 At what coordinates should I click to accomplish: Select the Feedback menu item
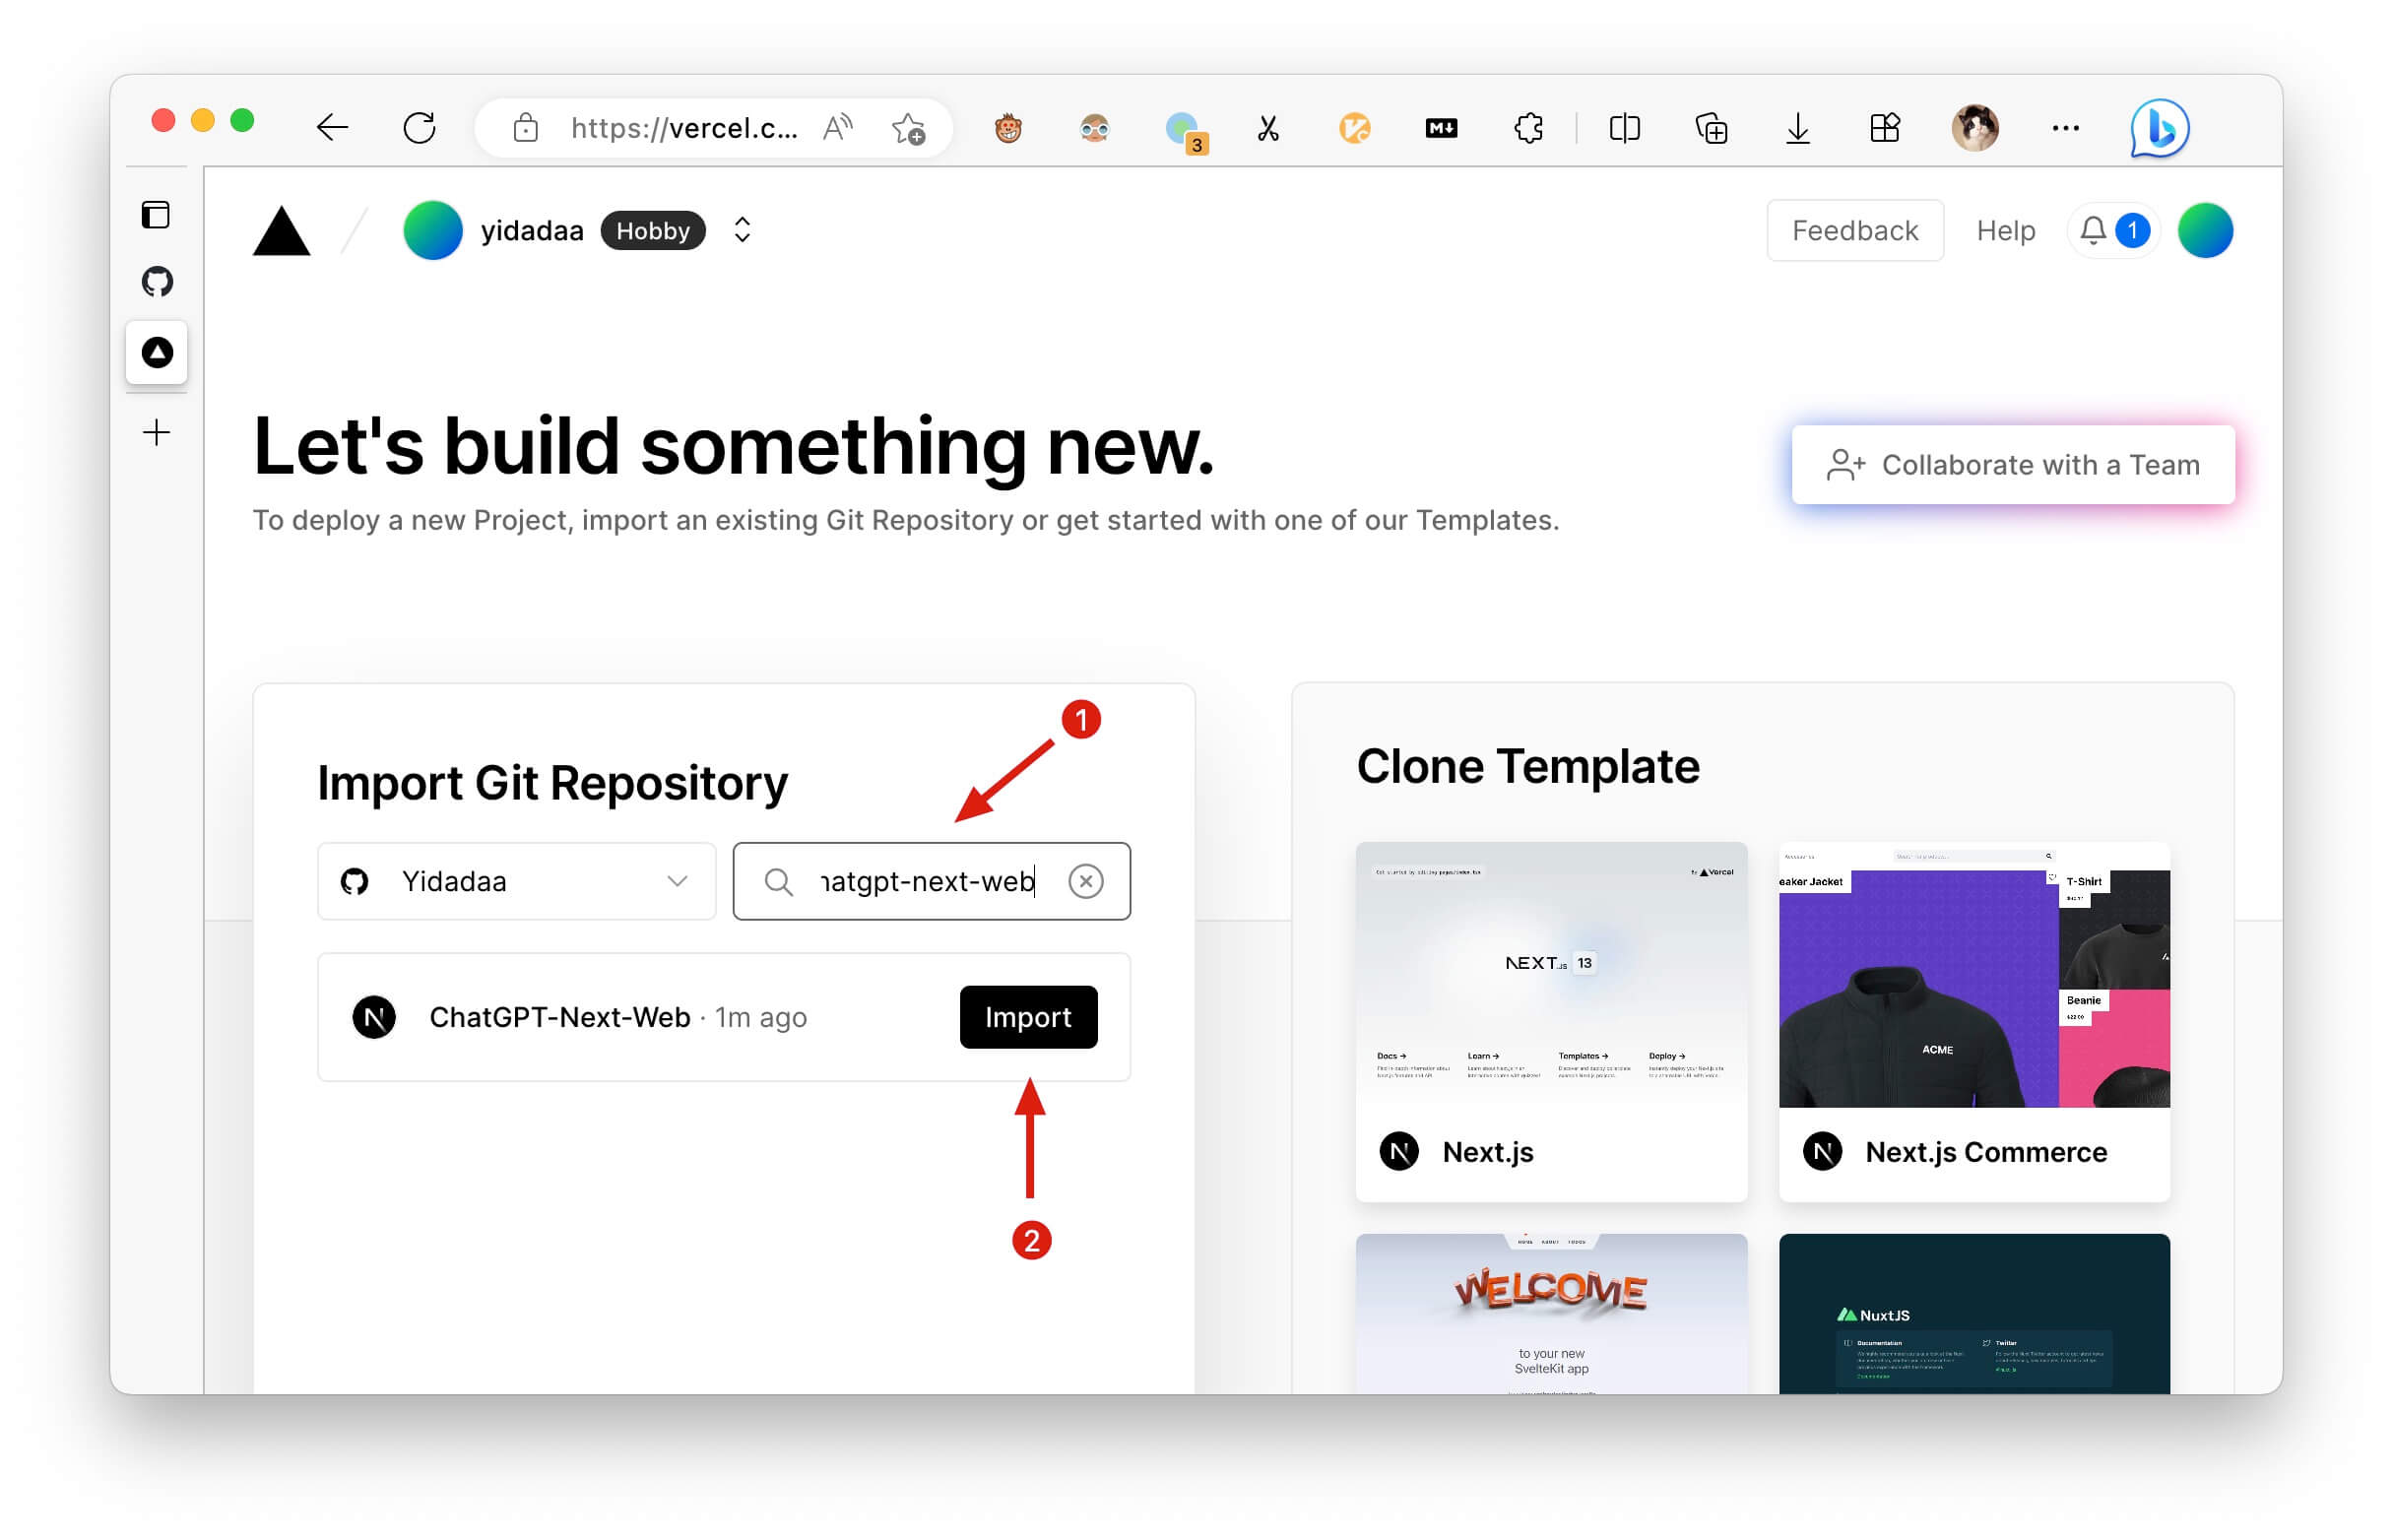click(1855, 228)
